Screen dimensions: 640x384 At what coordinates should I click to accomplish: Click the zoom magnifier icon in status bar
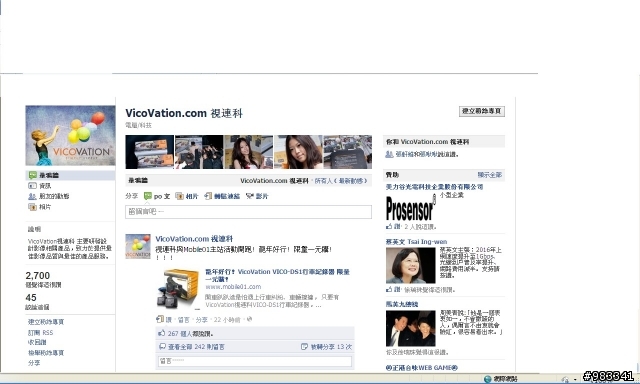(564, 380)
